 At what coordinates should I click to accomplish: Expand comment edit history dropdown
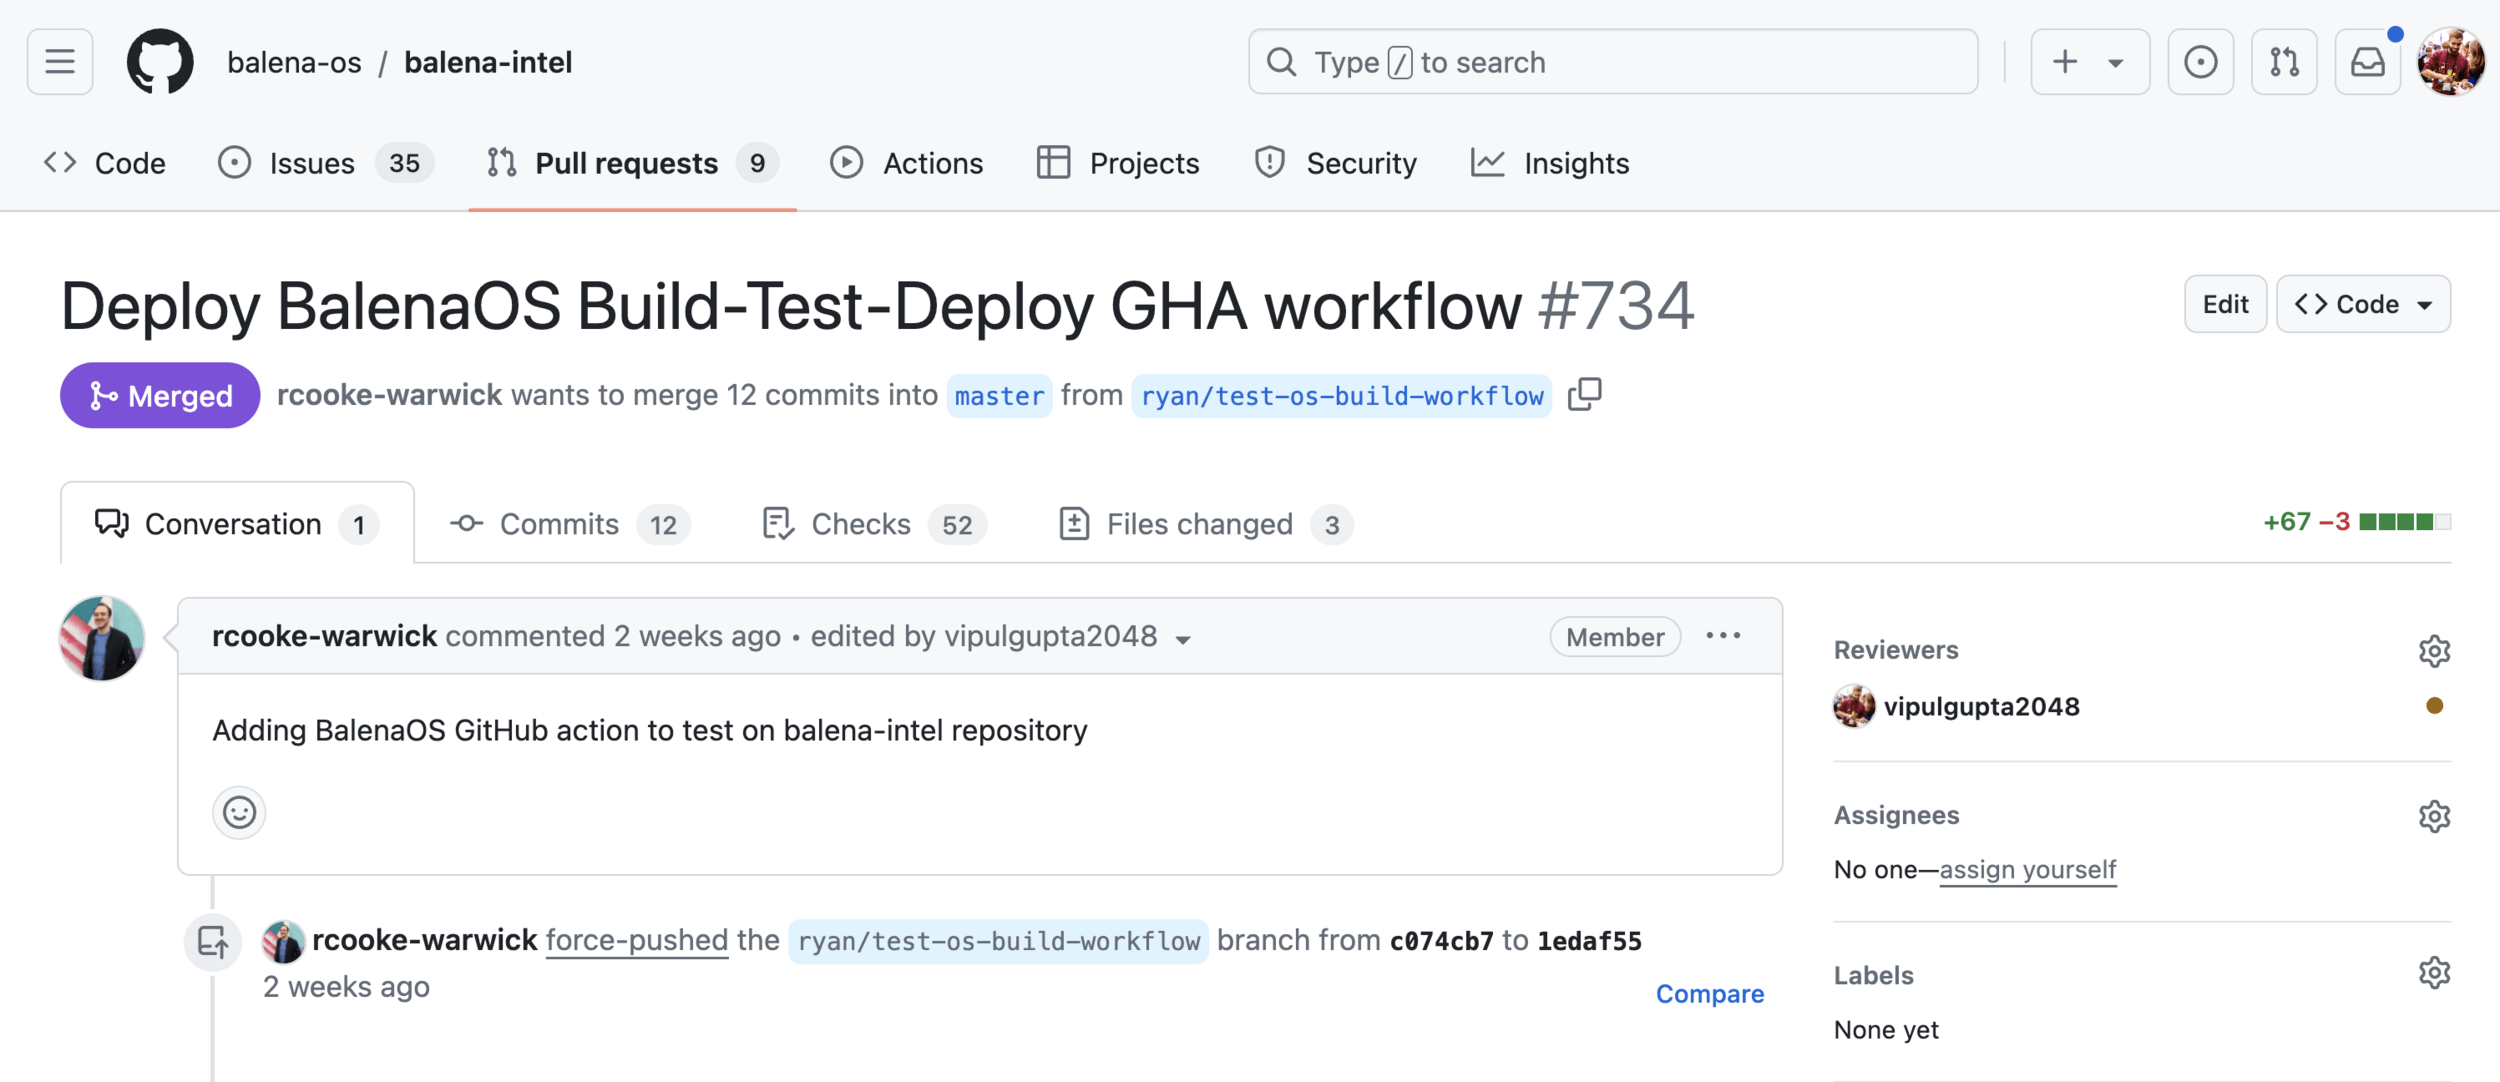point(1183,640)
